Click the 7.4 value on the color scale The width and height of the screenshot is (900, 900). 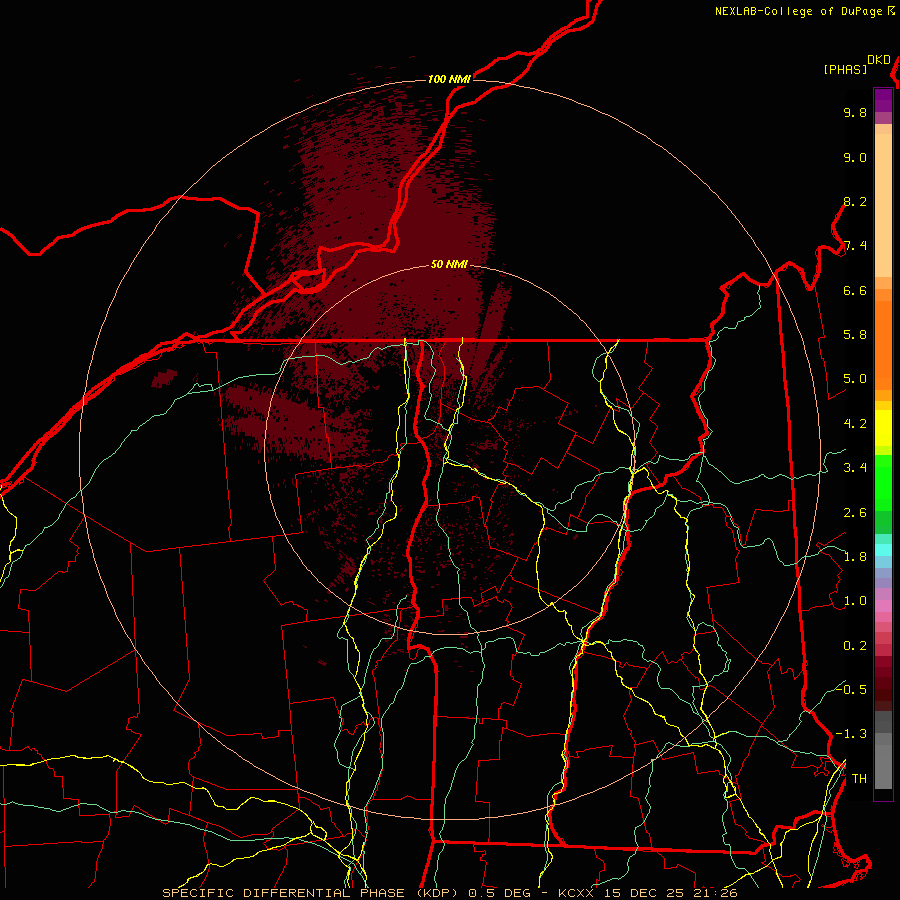[855, 246]
